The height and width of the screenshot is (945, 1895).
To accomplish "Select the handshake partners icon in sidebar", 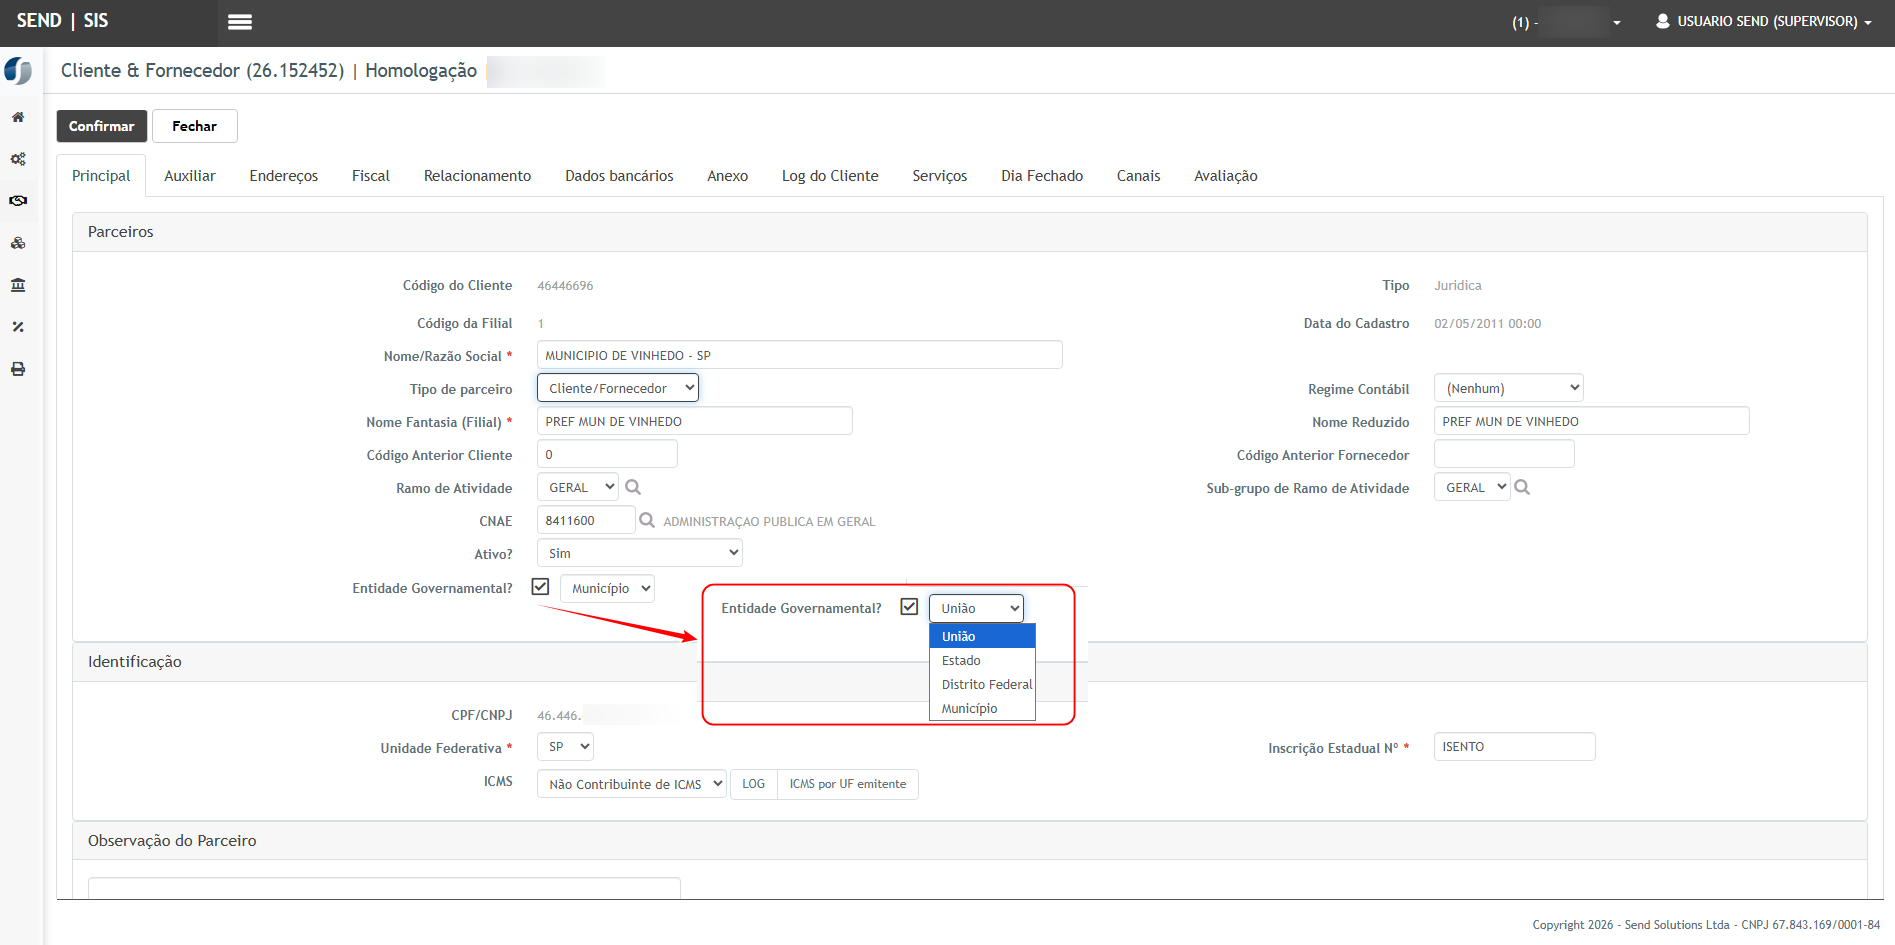I will pos(18,201).
